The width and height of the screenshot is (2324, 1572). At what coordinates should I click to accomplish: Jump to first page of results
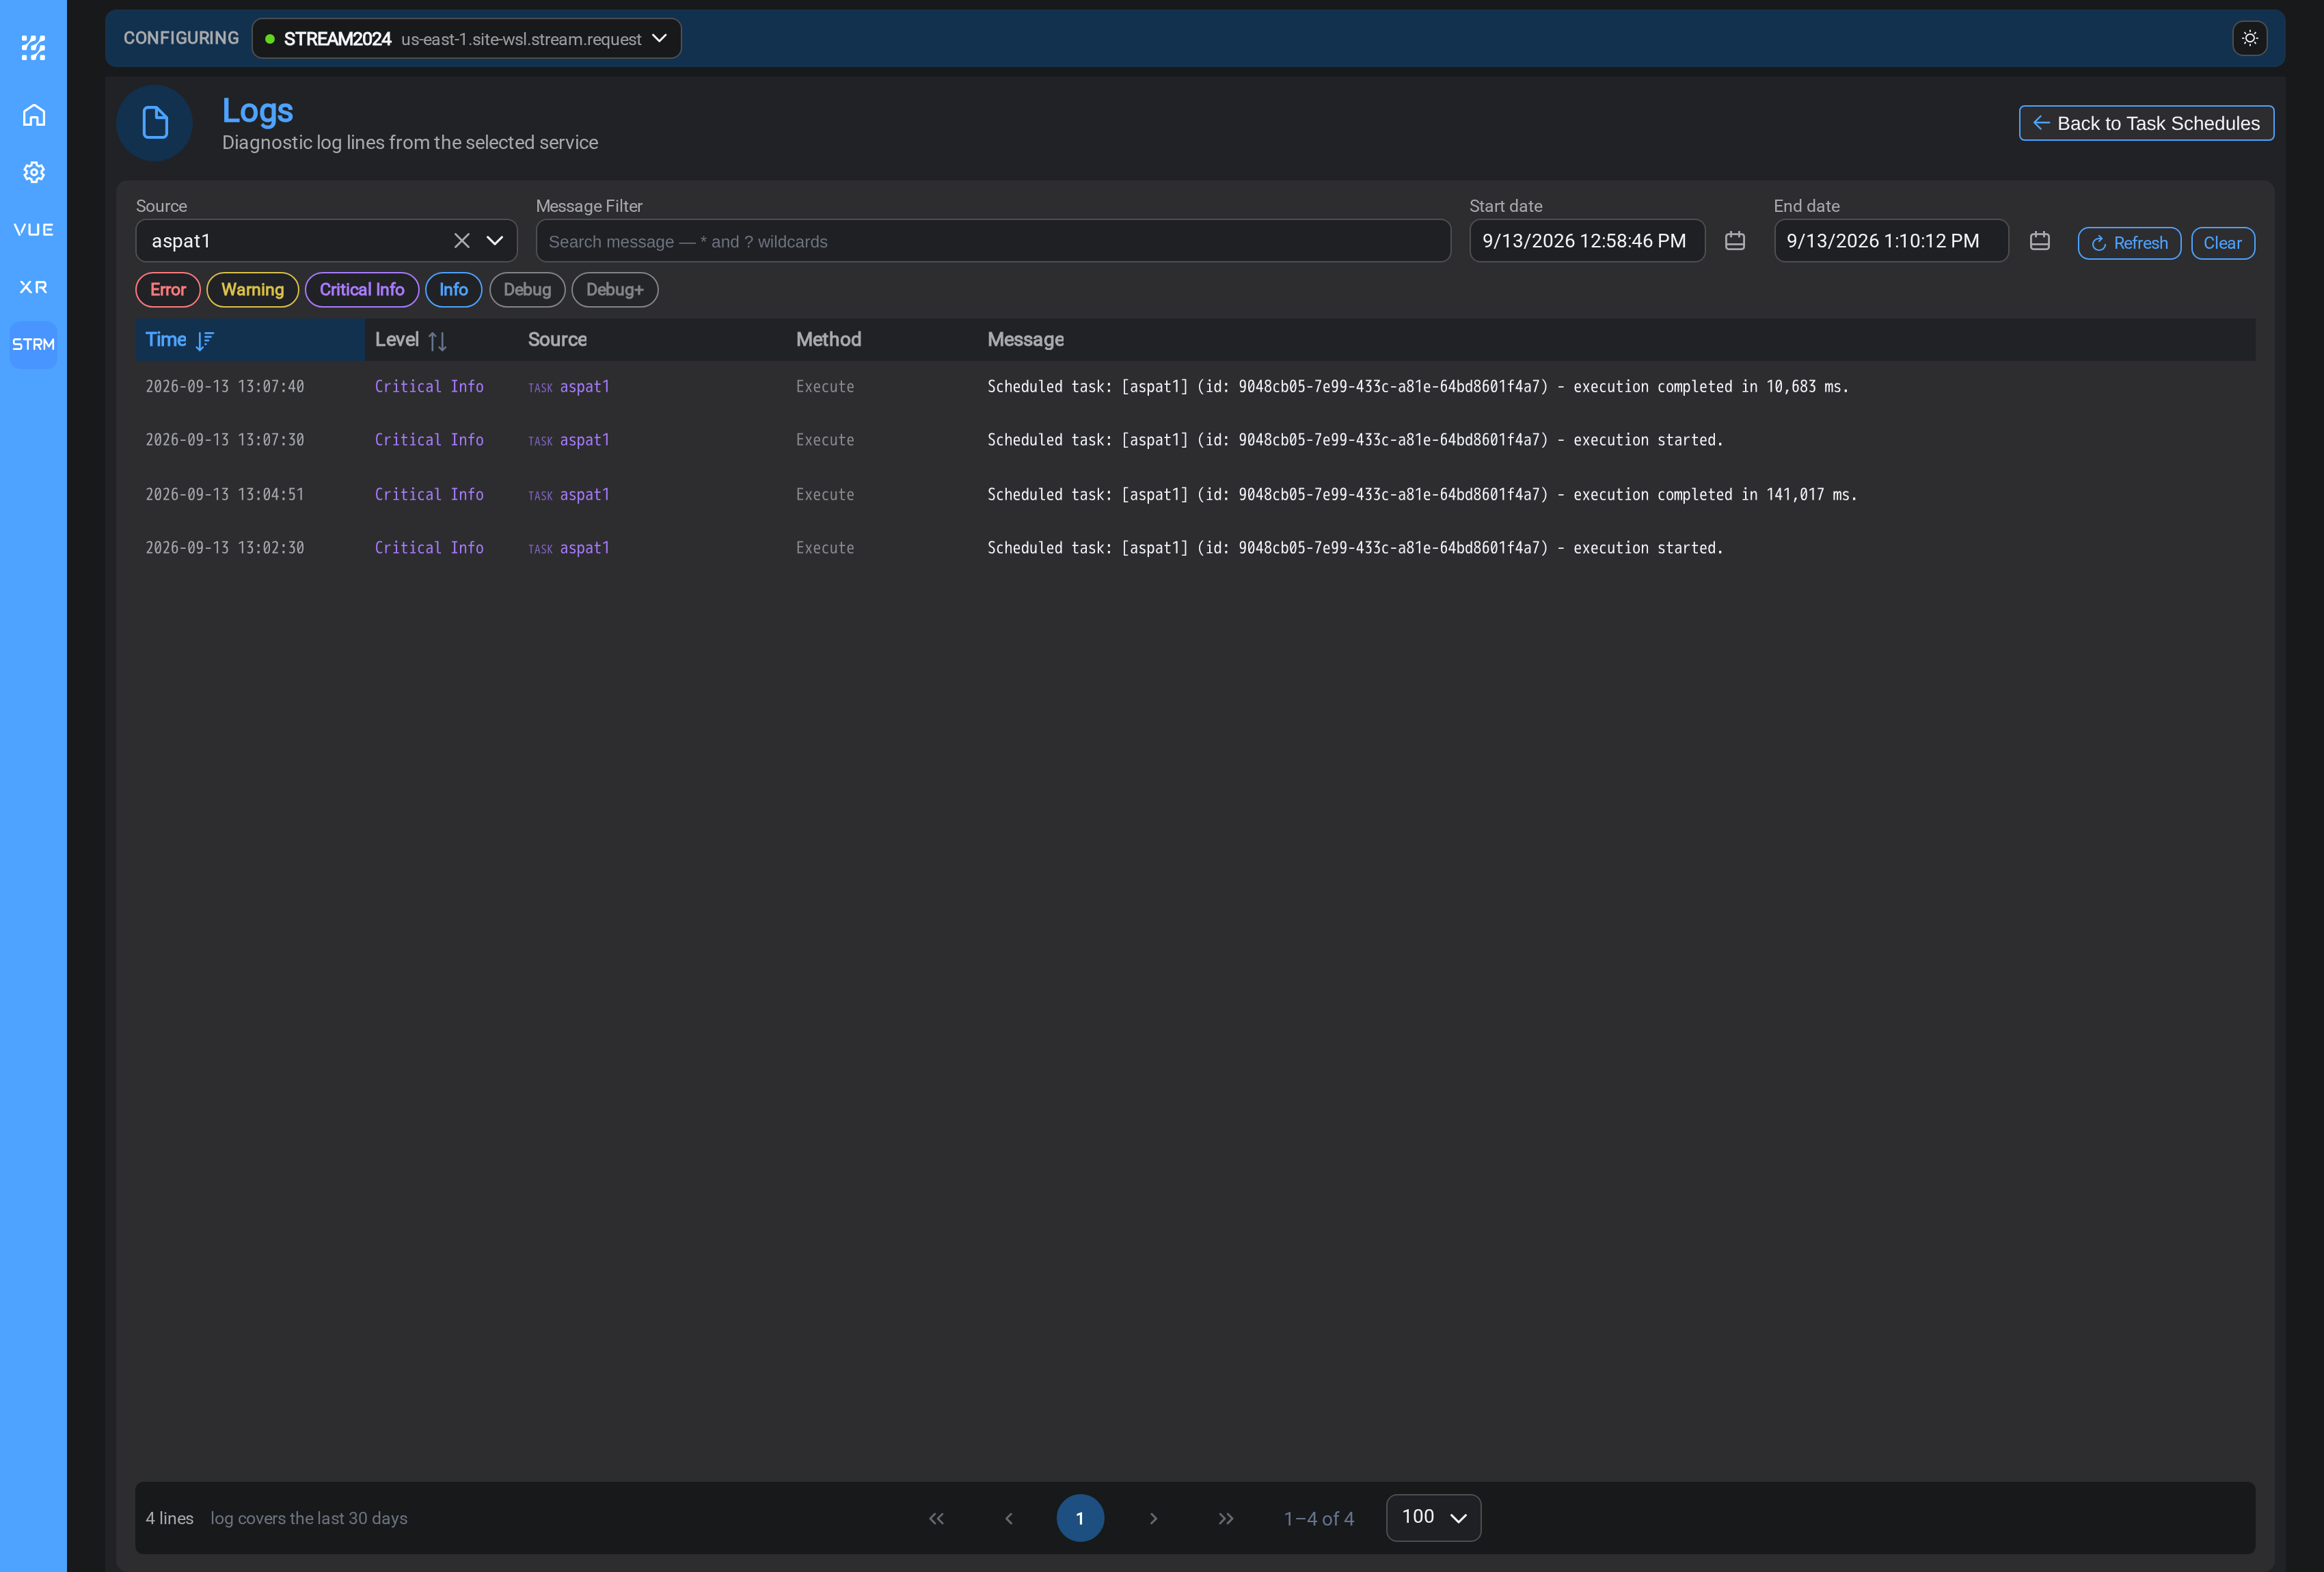pyautogui.click(x=936, y=1518)
